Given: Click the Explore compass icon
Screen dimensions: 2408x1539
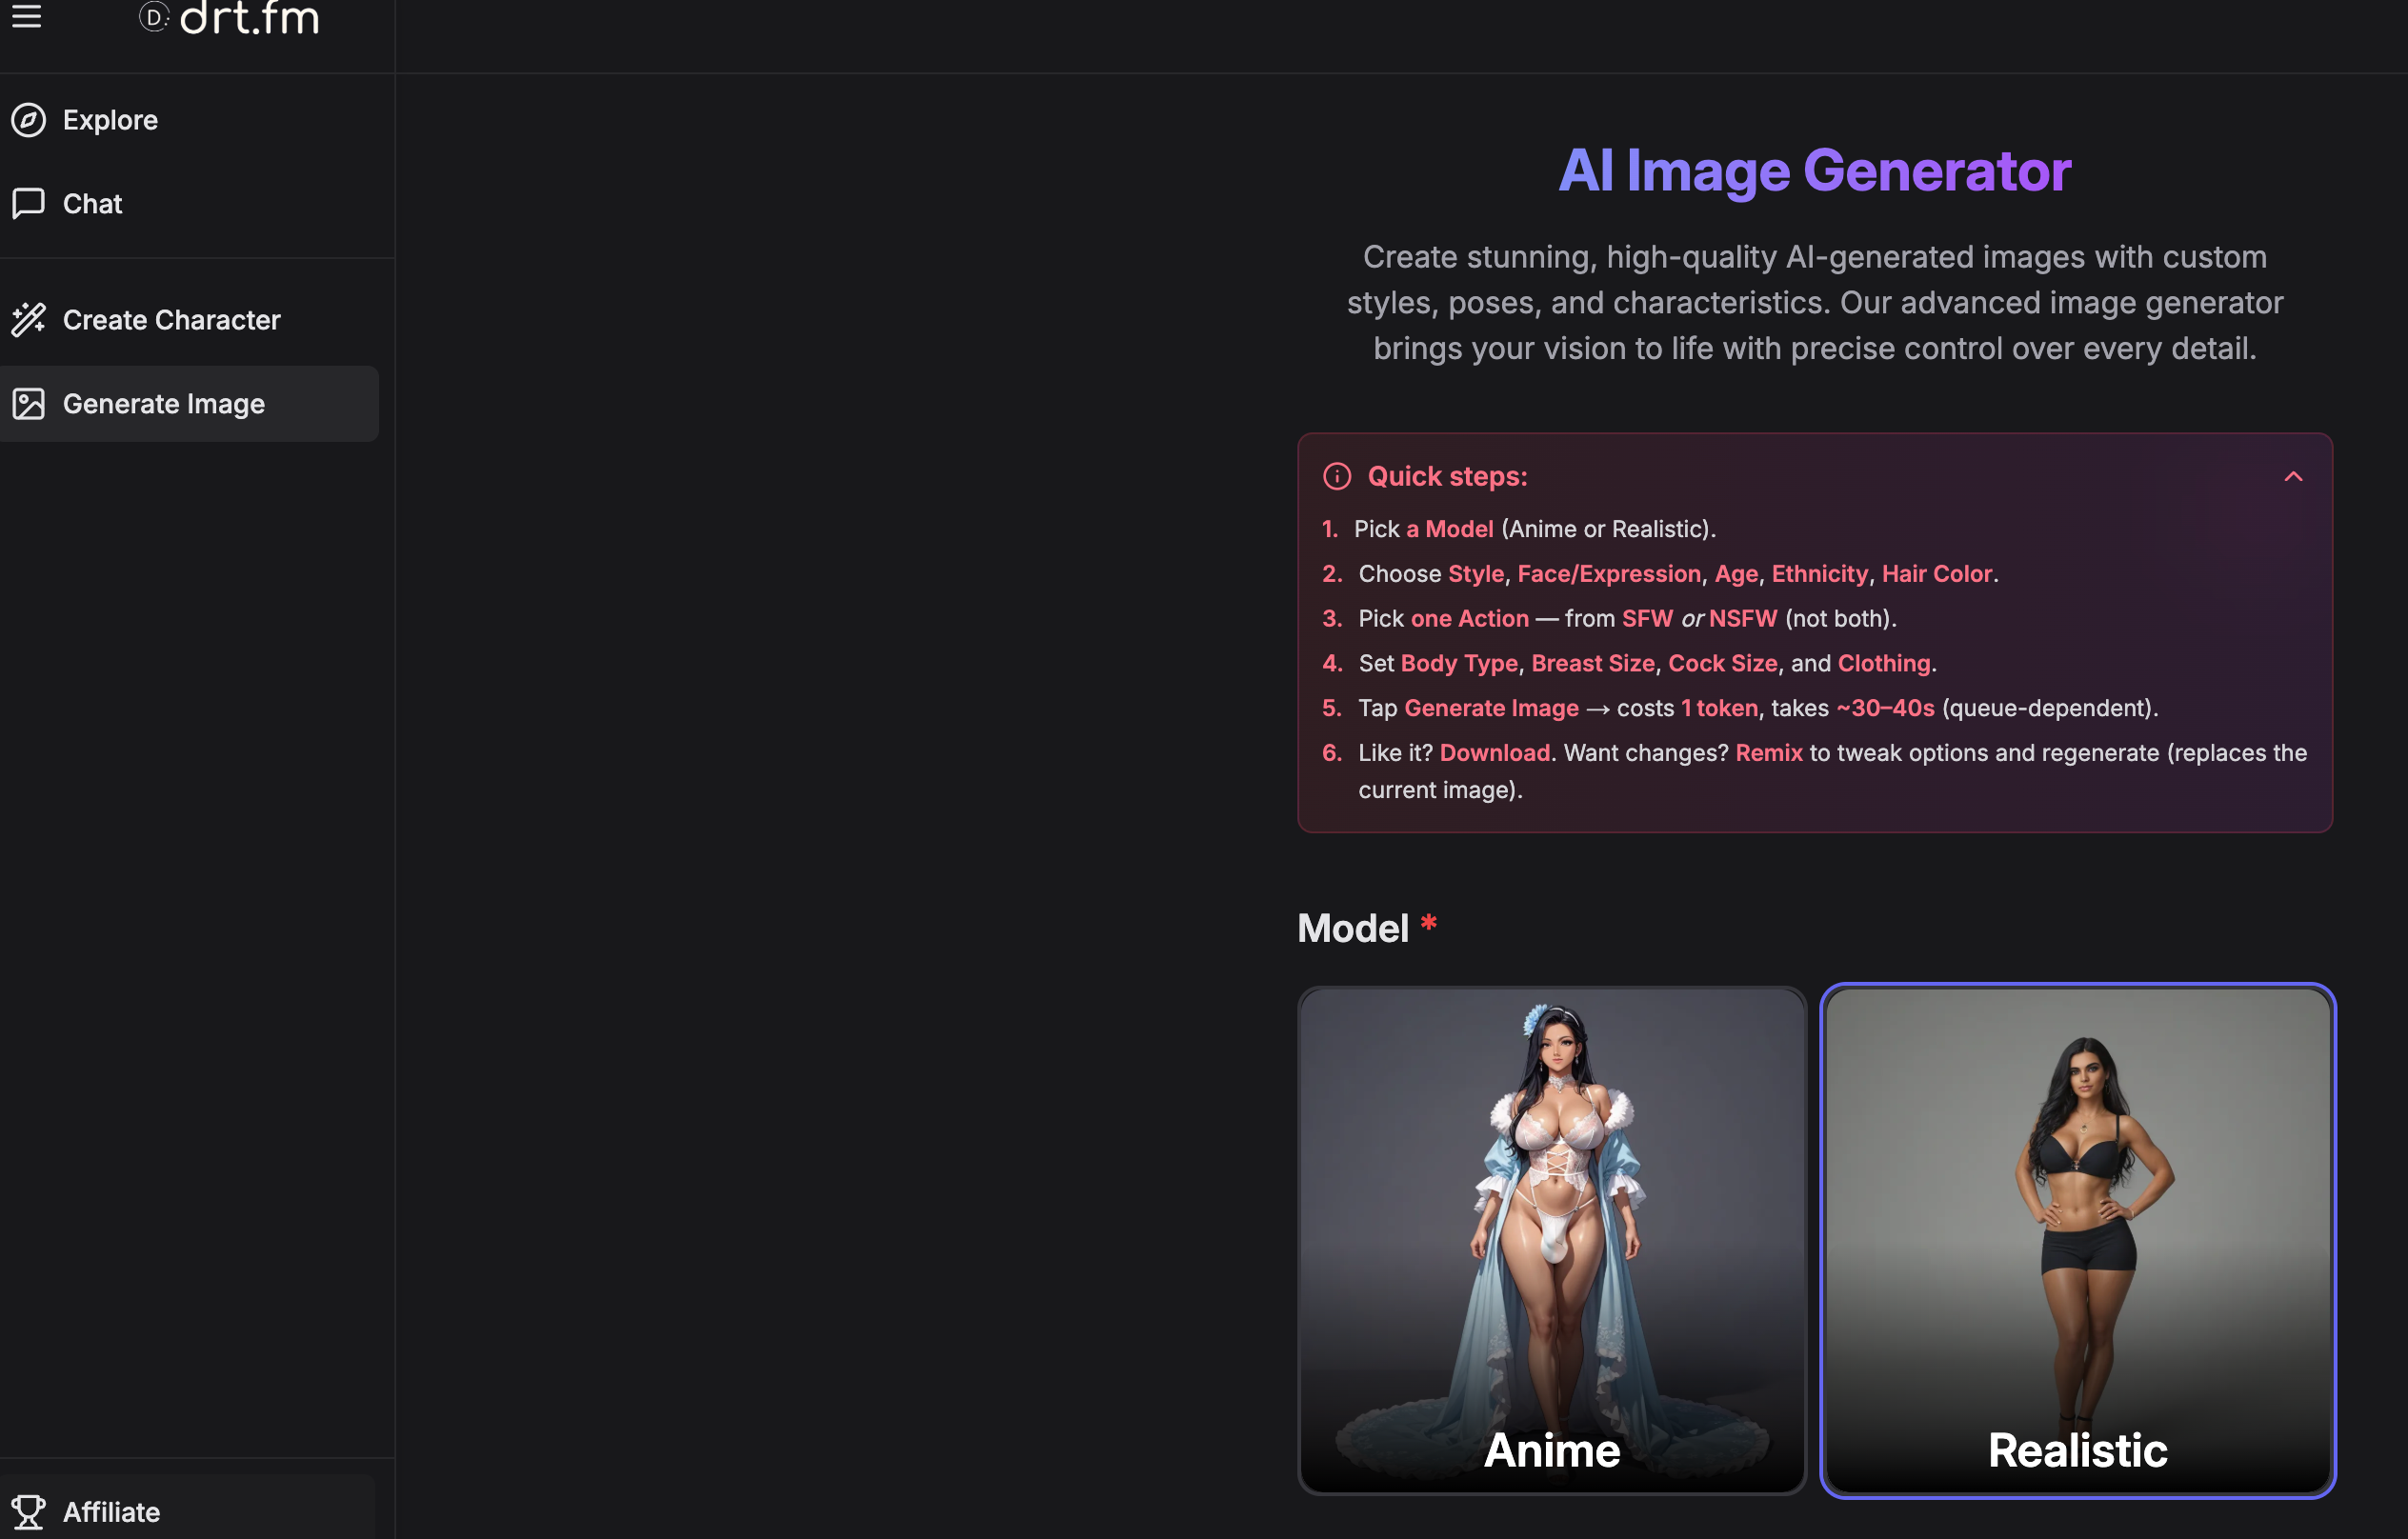Looking at the screenshot, I should [28, 120].
